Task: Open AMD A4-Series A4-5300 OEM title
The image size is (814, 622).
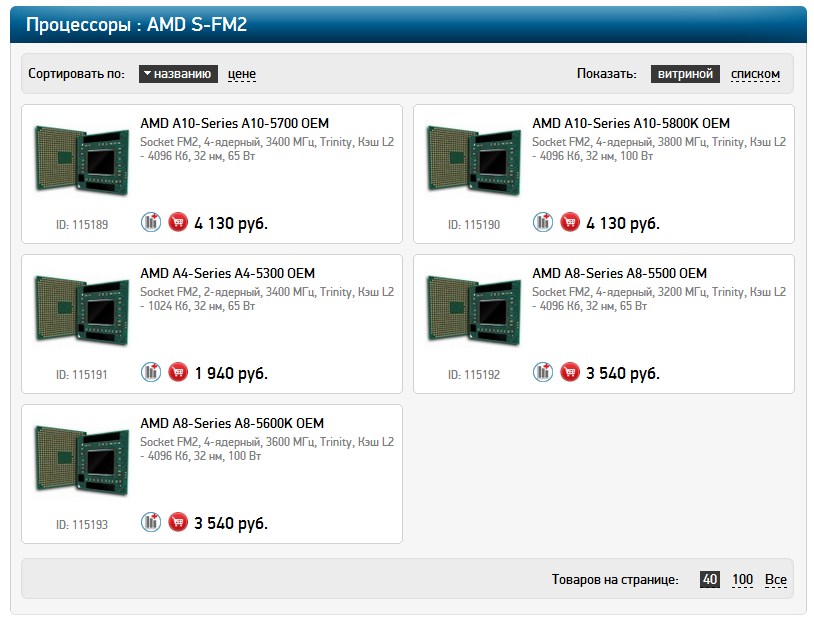Action: 227,273
